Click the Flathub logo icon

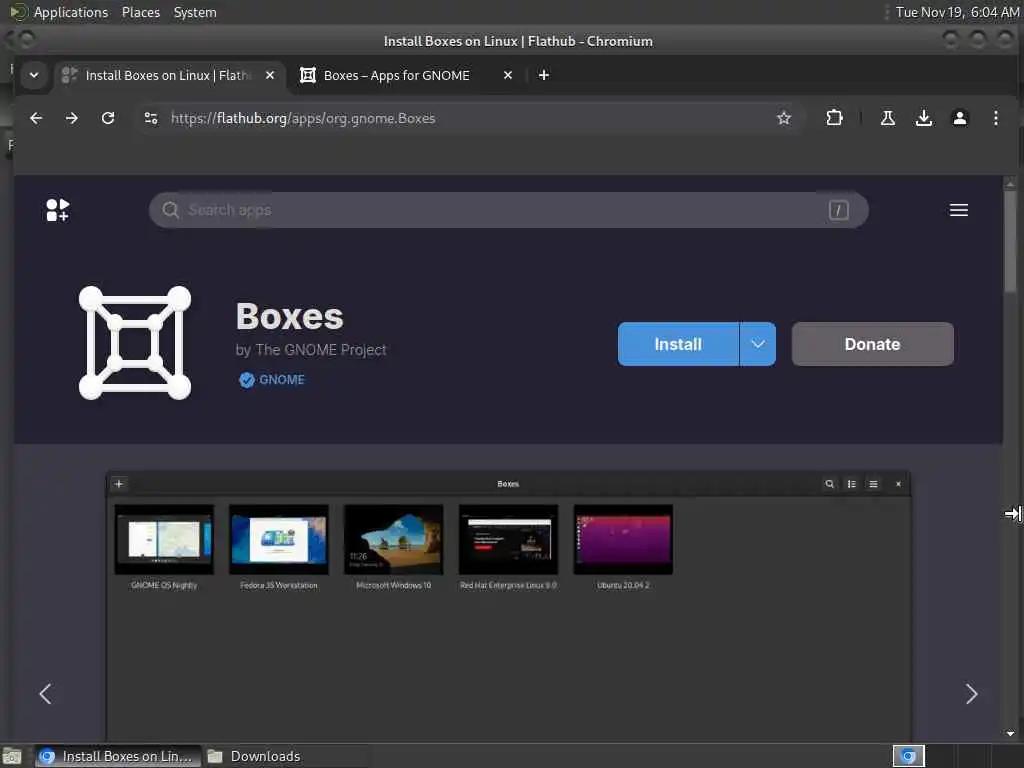(57, 210)
